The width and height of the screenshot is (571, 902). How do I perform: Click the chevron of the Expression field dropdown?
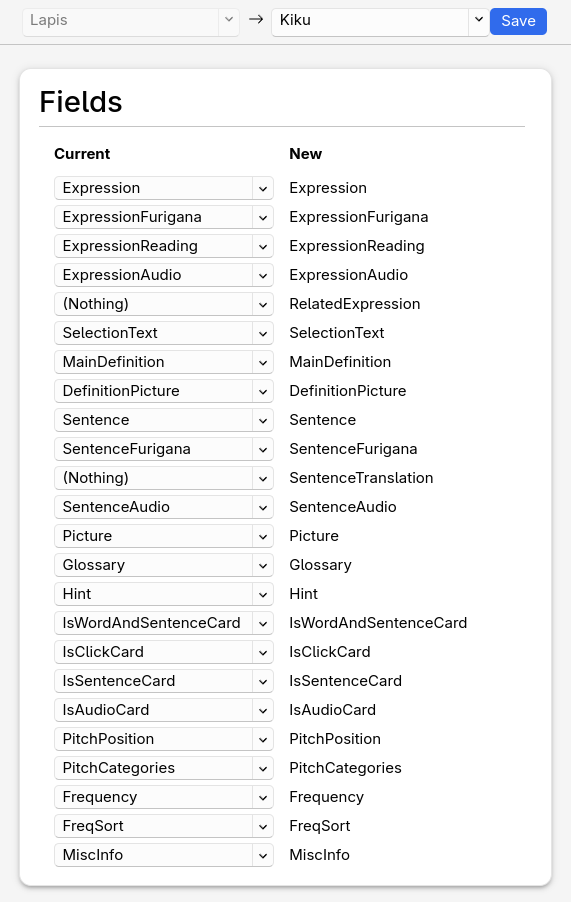tap(263, 188)
